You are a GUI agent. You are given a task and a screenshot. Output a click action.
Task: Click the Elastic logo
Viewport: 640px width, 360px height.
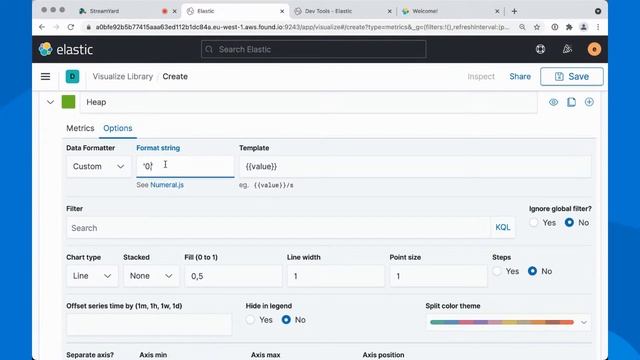(66, 49)
